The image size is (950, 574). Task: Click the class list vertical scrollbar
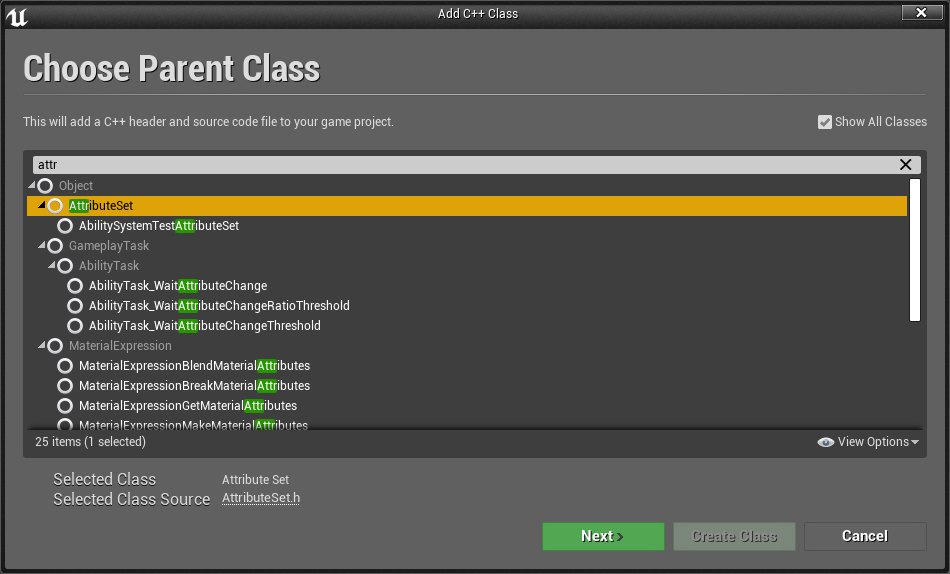[915, 250]
